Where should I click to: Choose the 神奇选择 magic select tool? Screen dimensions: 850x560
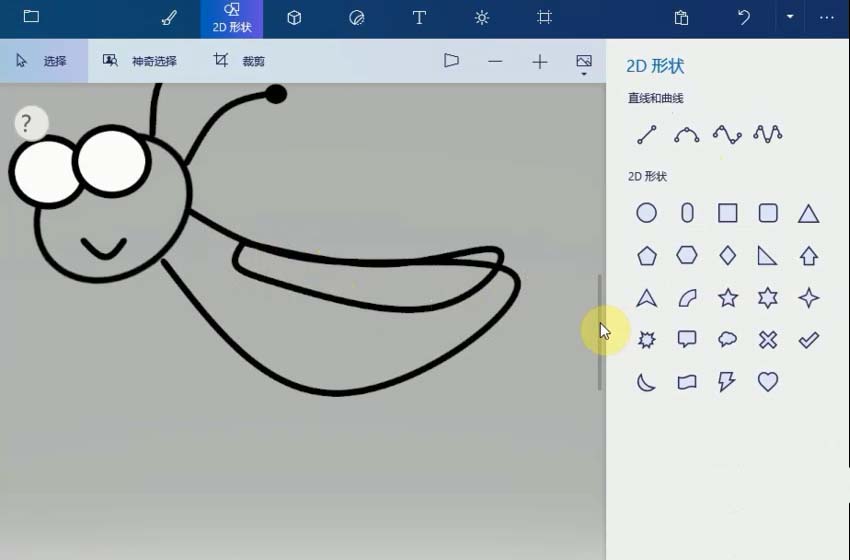(140, 61)
